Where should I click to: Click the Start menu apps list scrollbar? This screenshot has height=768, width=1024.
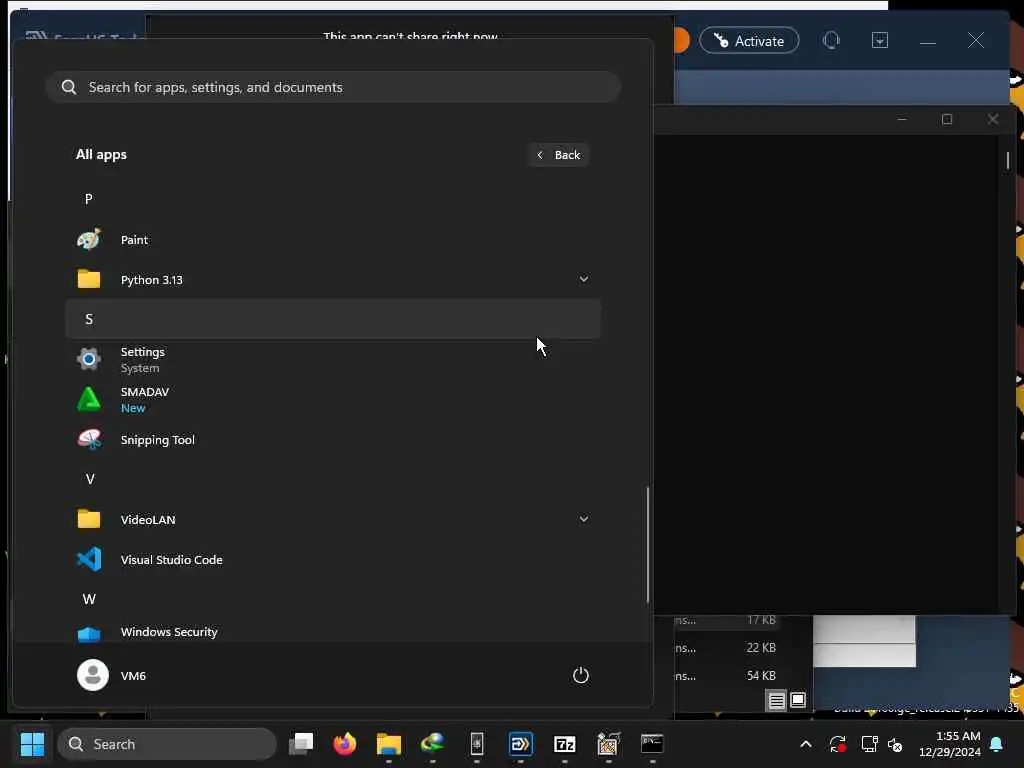click(x=647, y=544)
